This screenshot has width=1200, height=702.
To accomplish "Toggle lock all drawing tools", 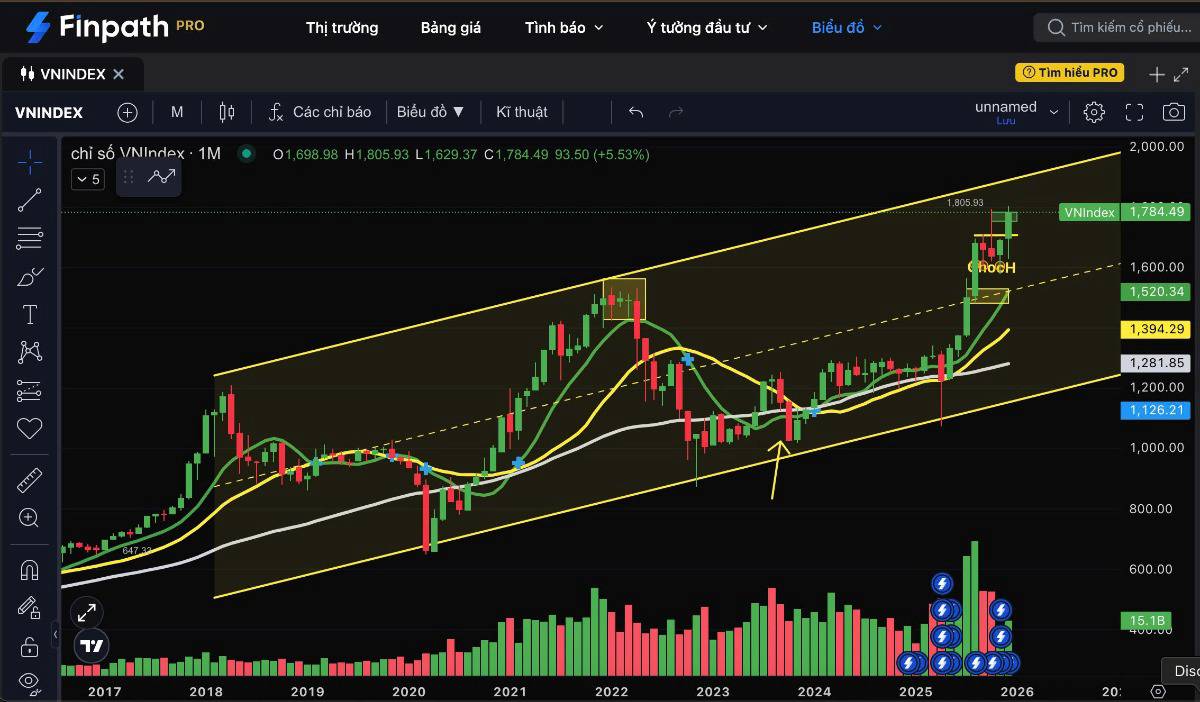I will (30, 645).
